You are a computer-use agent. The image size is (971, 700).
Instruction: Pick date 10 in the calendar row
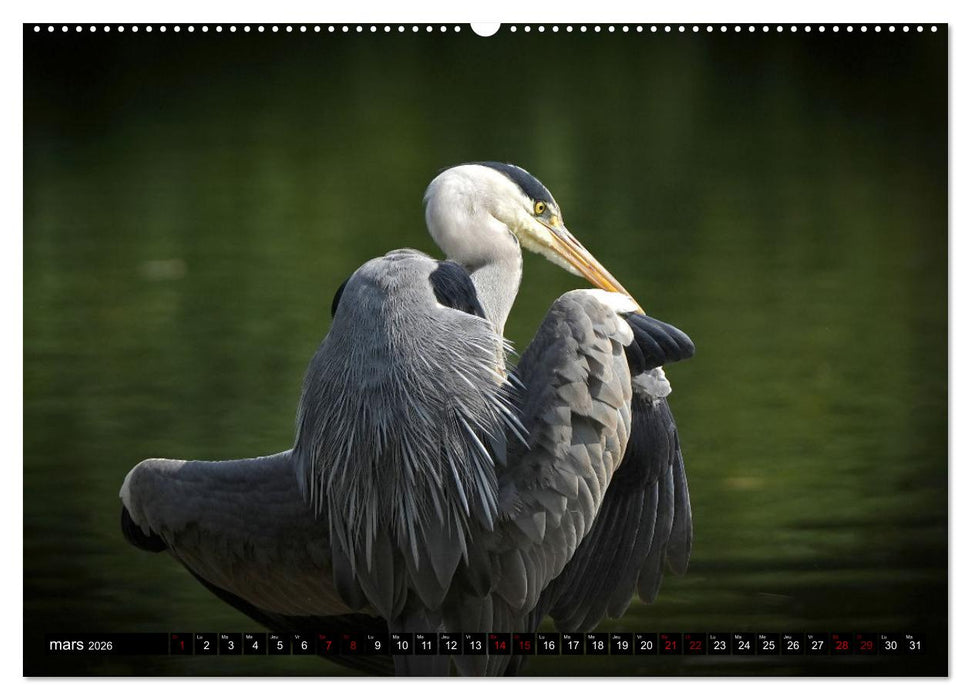tap(401, 645)
